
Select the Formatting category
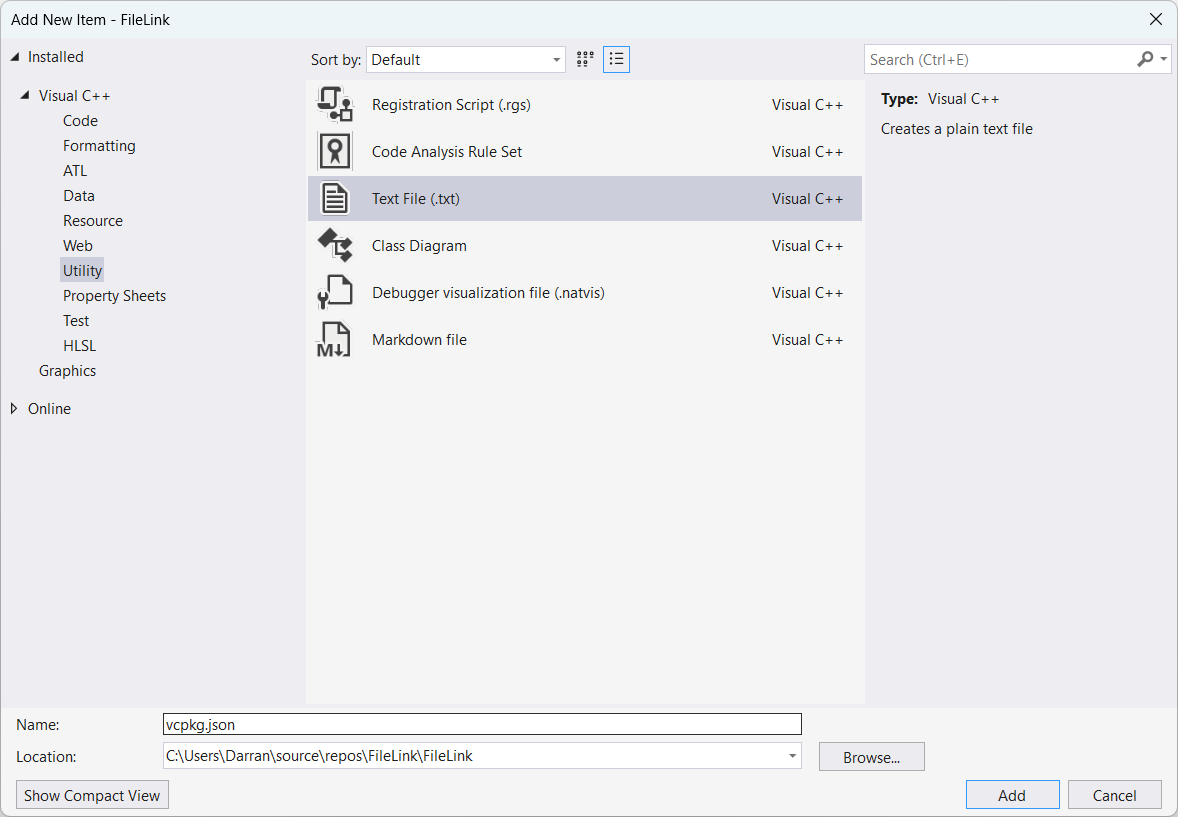click(99, 146)
